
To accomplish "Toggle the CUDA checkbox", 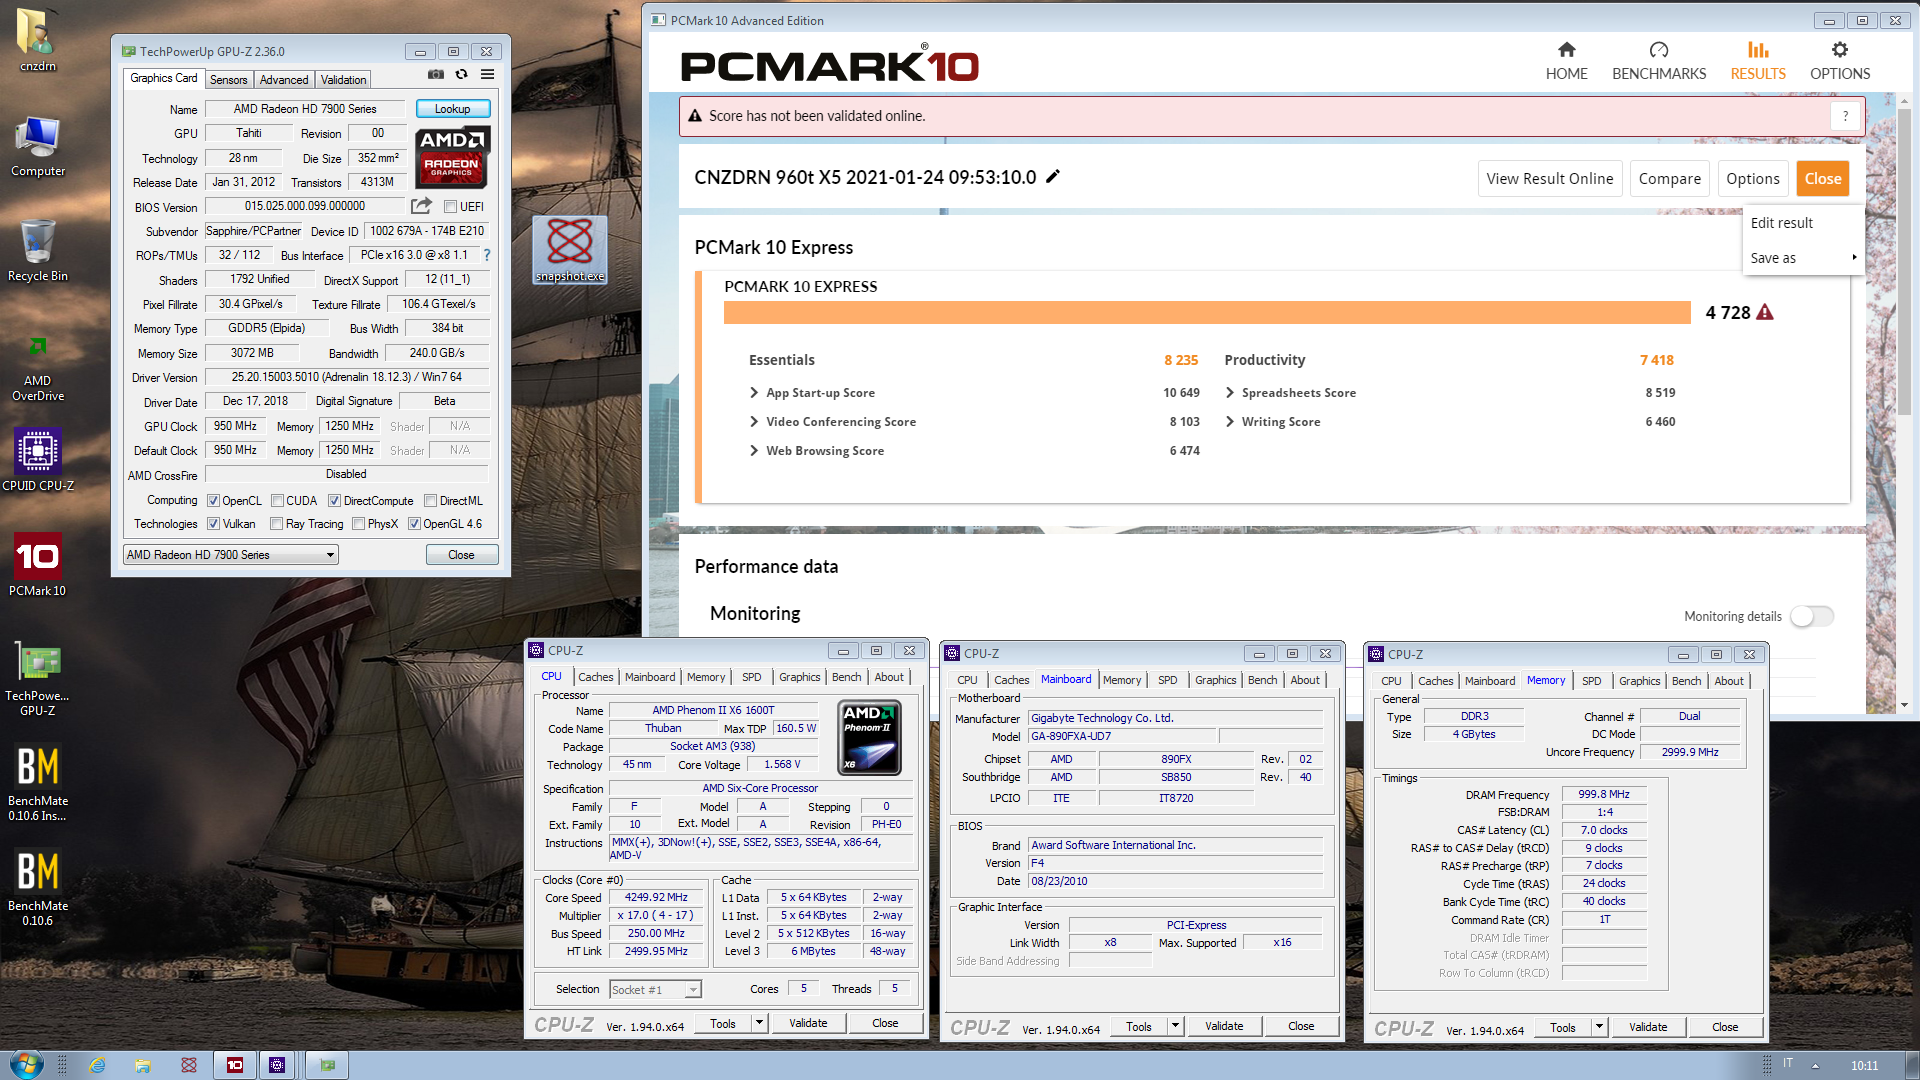I will [x=277, y=501].
